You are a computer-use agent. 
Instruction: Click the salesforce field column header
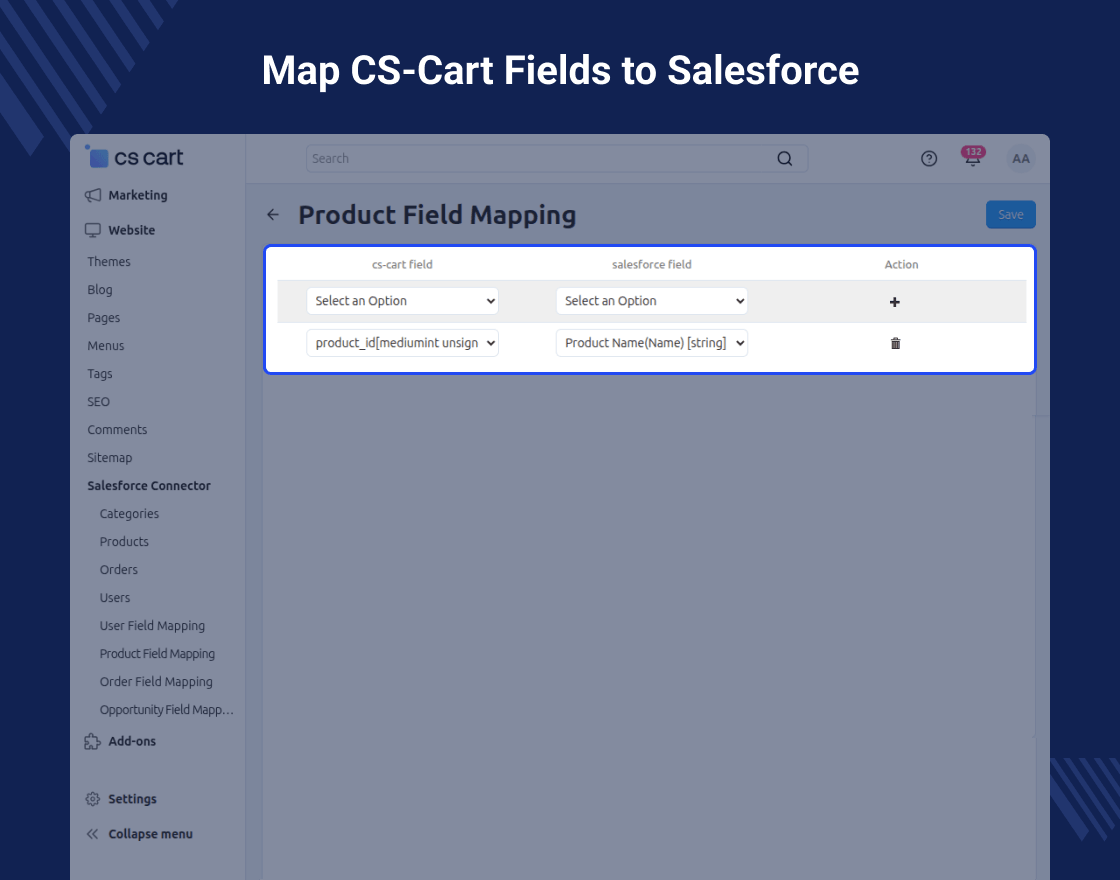pyautogui.click(x=651, y=264)
